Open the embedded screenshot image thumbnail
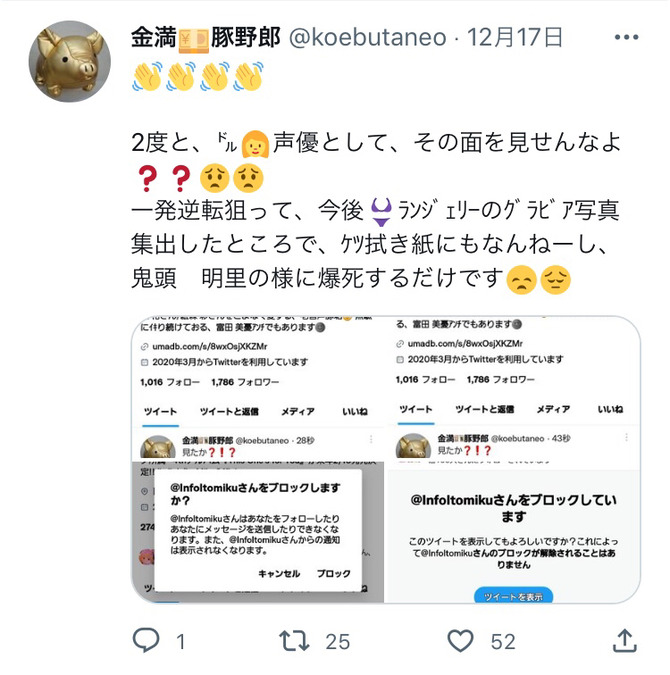This screenshot has width=670, height=675. pyautogui.click(x=385, y=459)
